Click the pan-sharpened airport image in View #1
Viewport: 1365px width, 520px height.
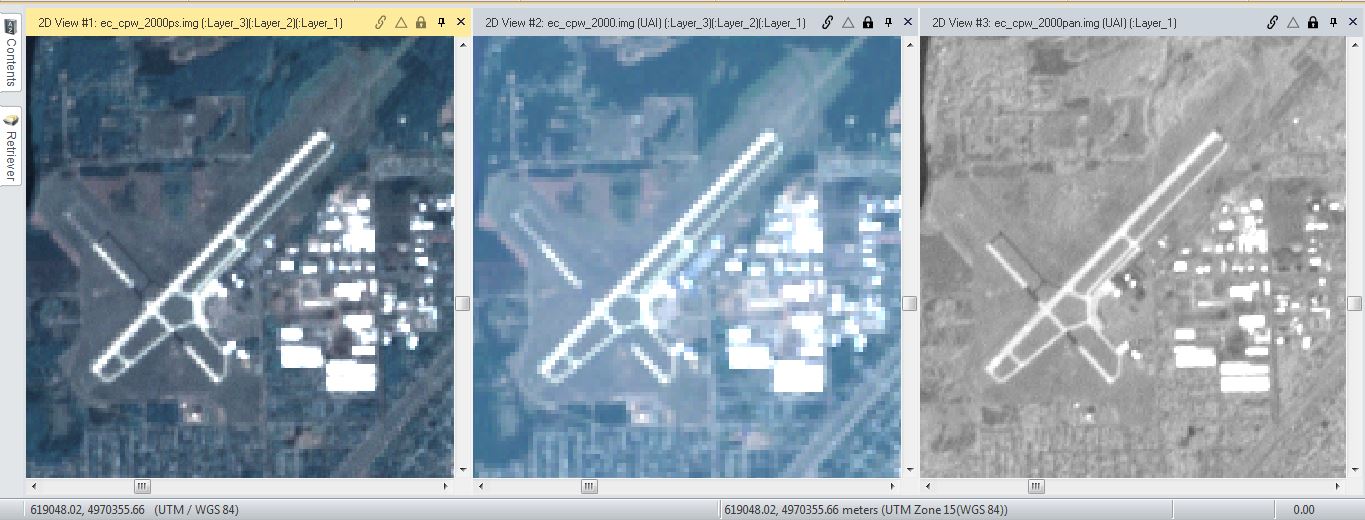(240, 257)
